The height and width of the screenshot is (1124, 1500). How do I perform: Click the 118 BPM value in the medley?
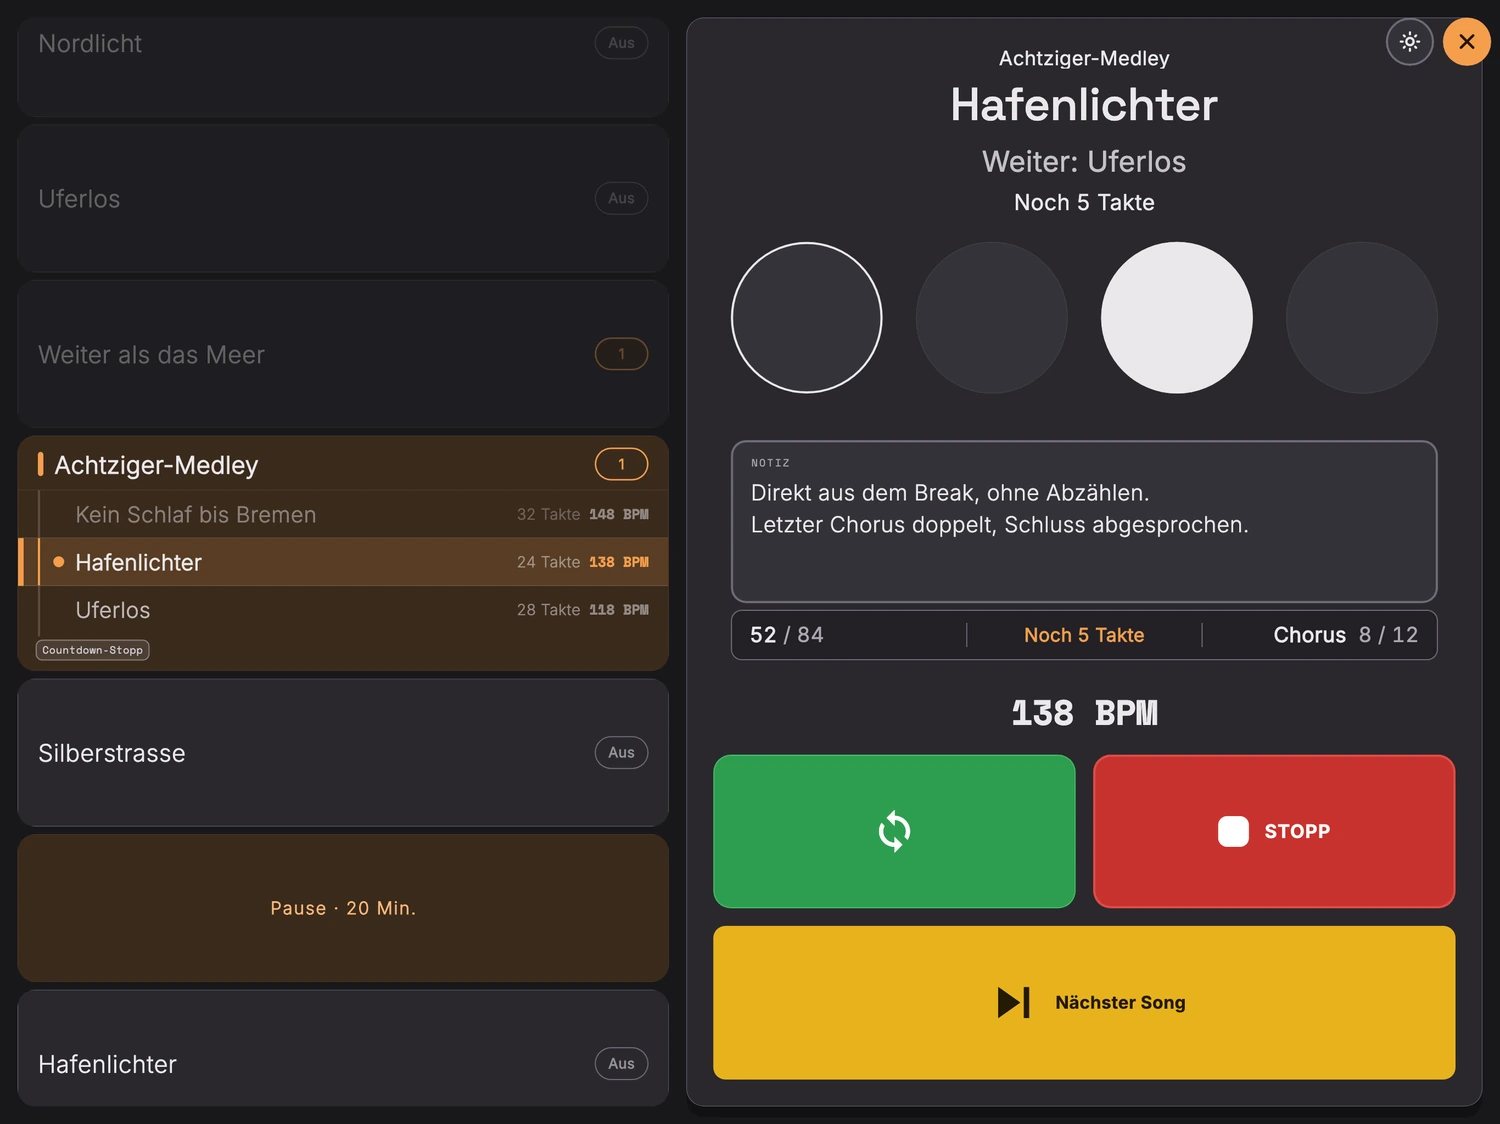tap(619, 610)
